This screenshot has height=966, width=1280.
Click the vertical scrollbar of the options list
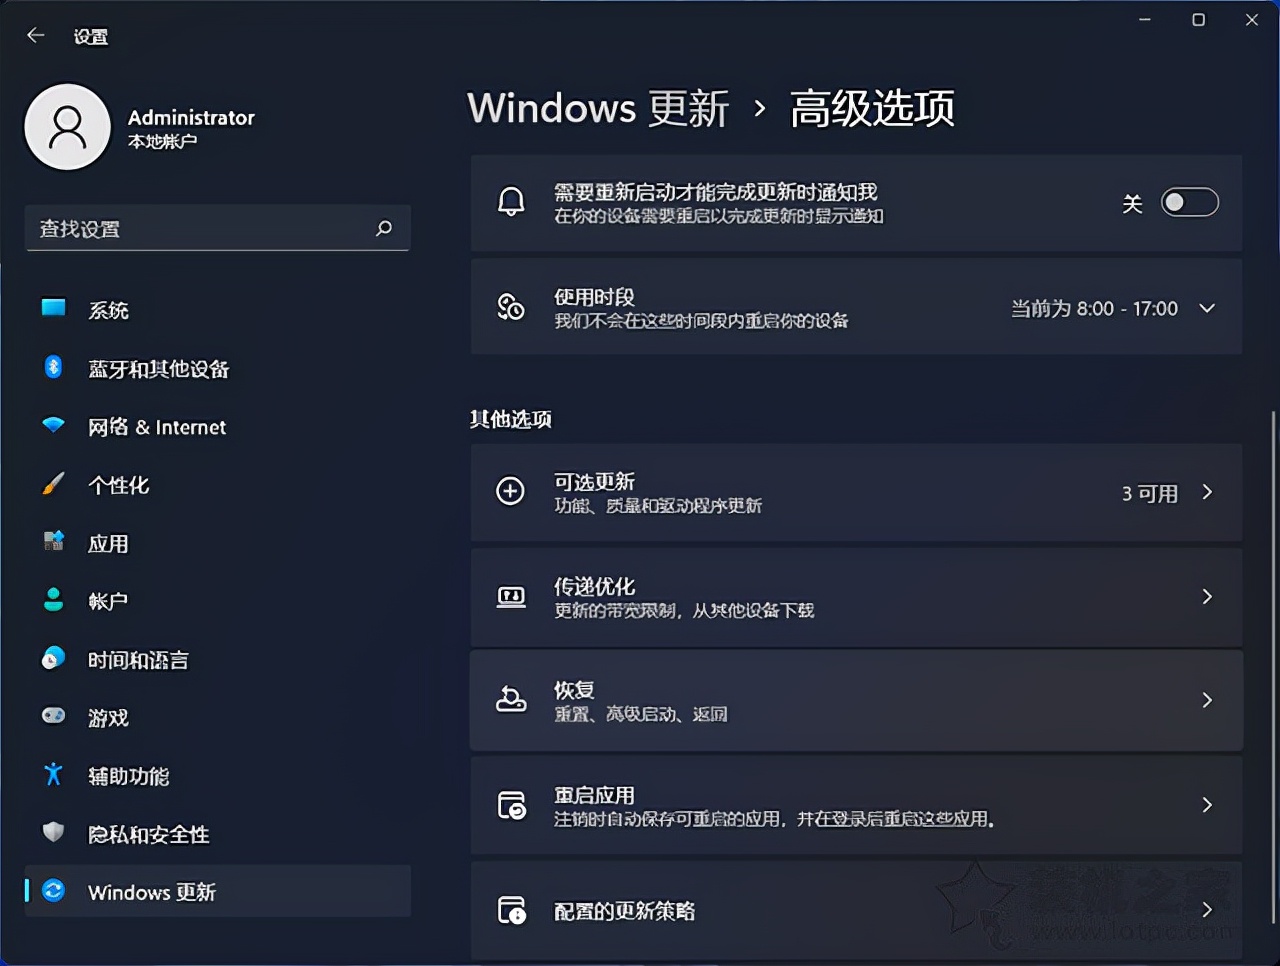pos(1273,665)
